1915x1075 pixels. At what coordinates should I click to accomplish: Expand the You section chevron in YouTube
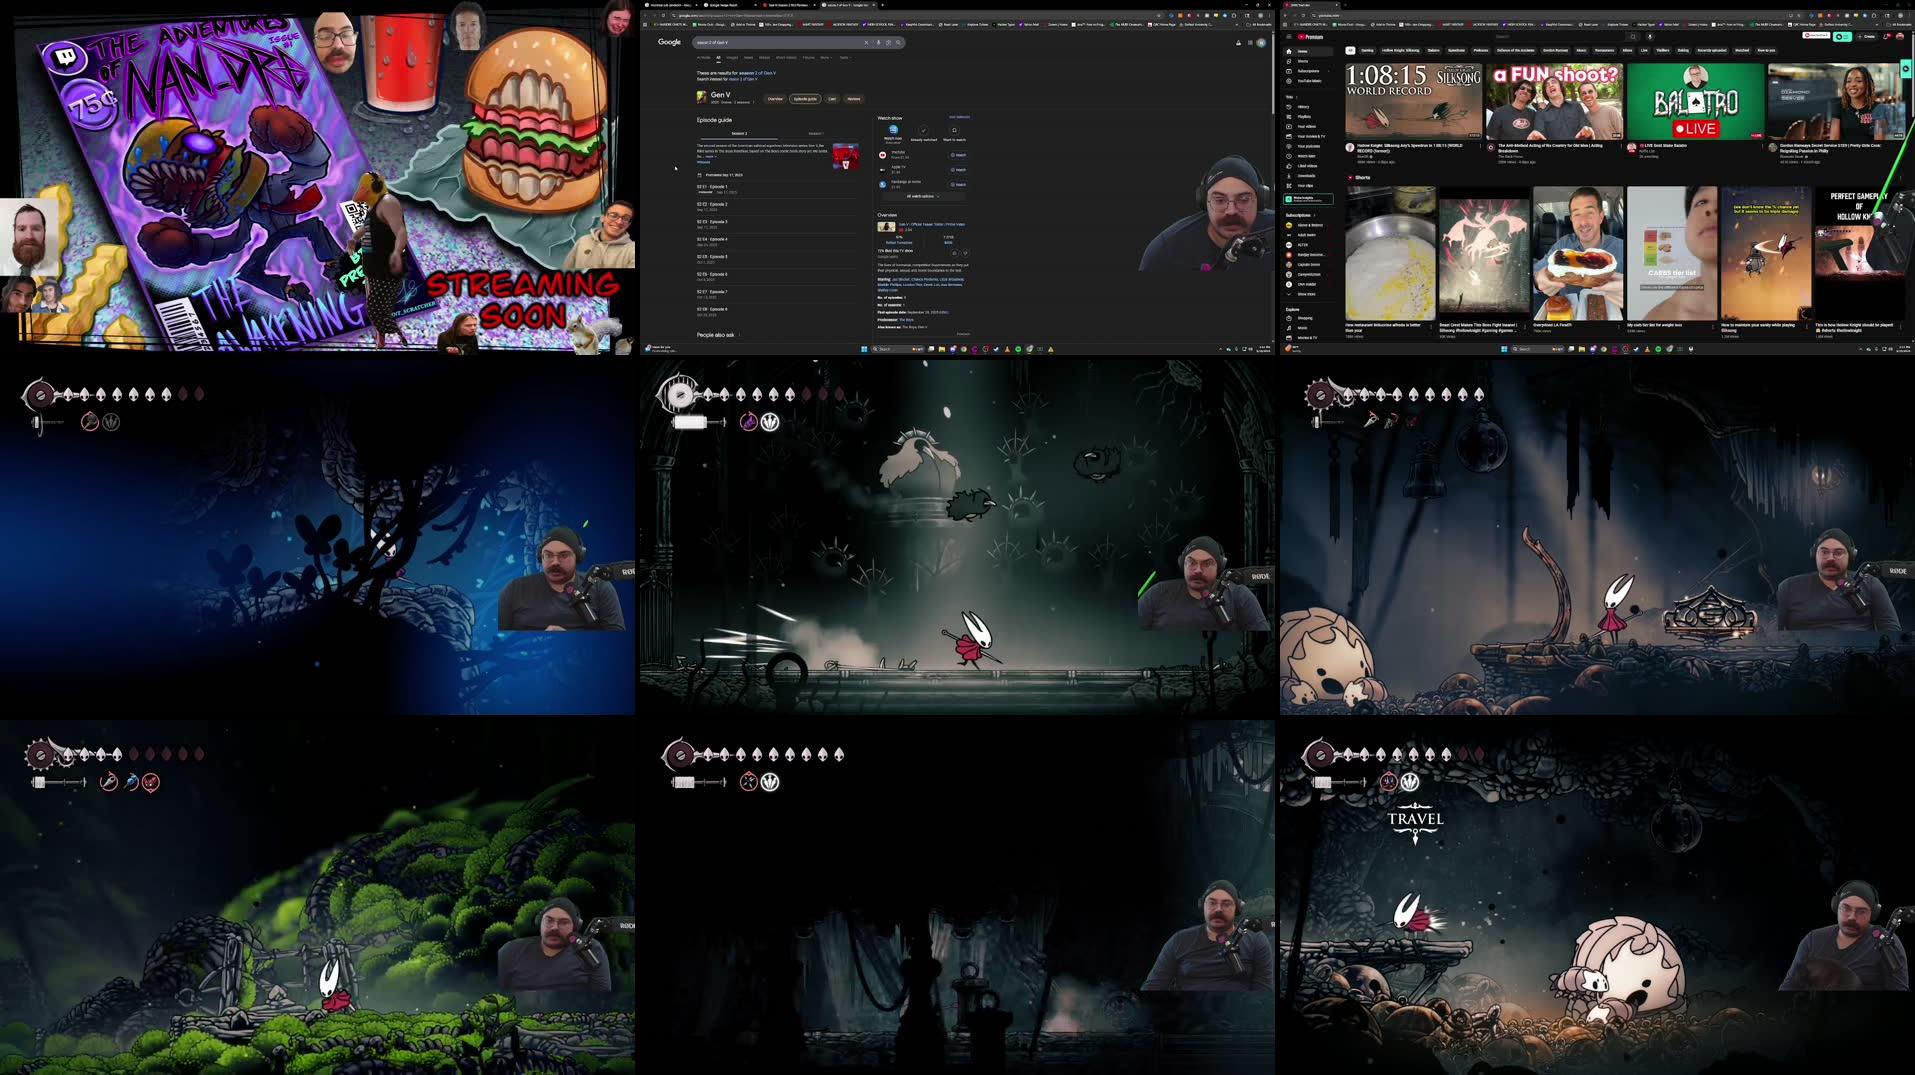coord(1297,97)
